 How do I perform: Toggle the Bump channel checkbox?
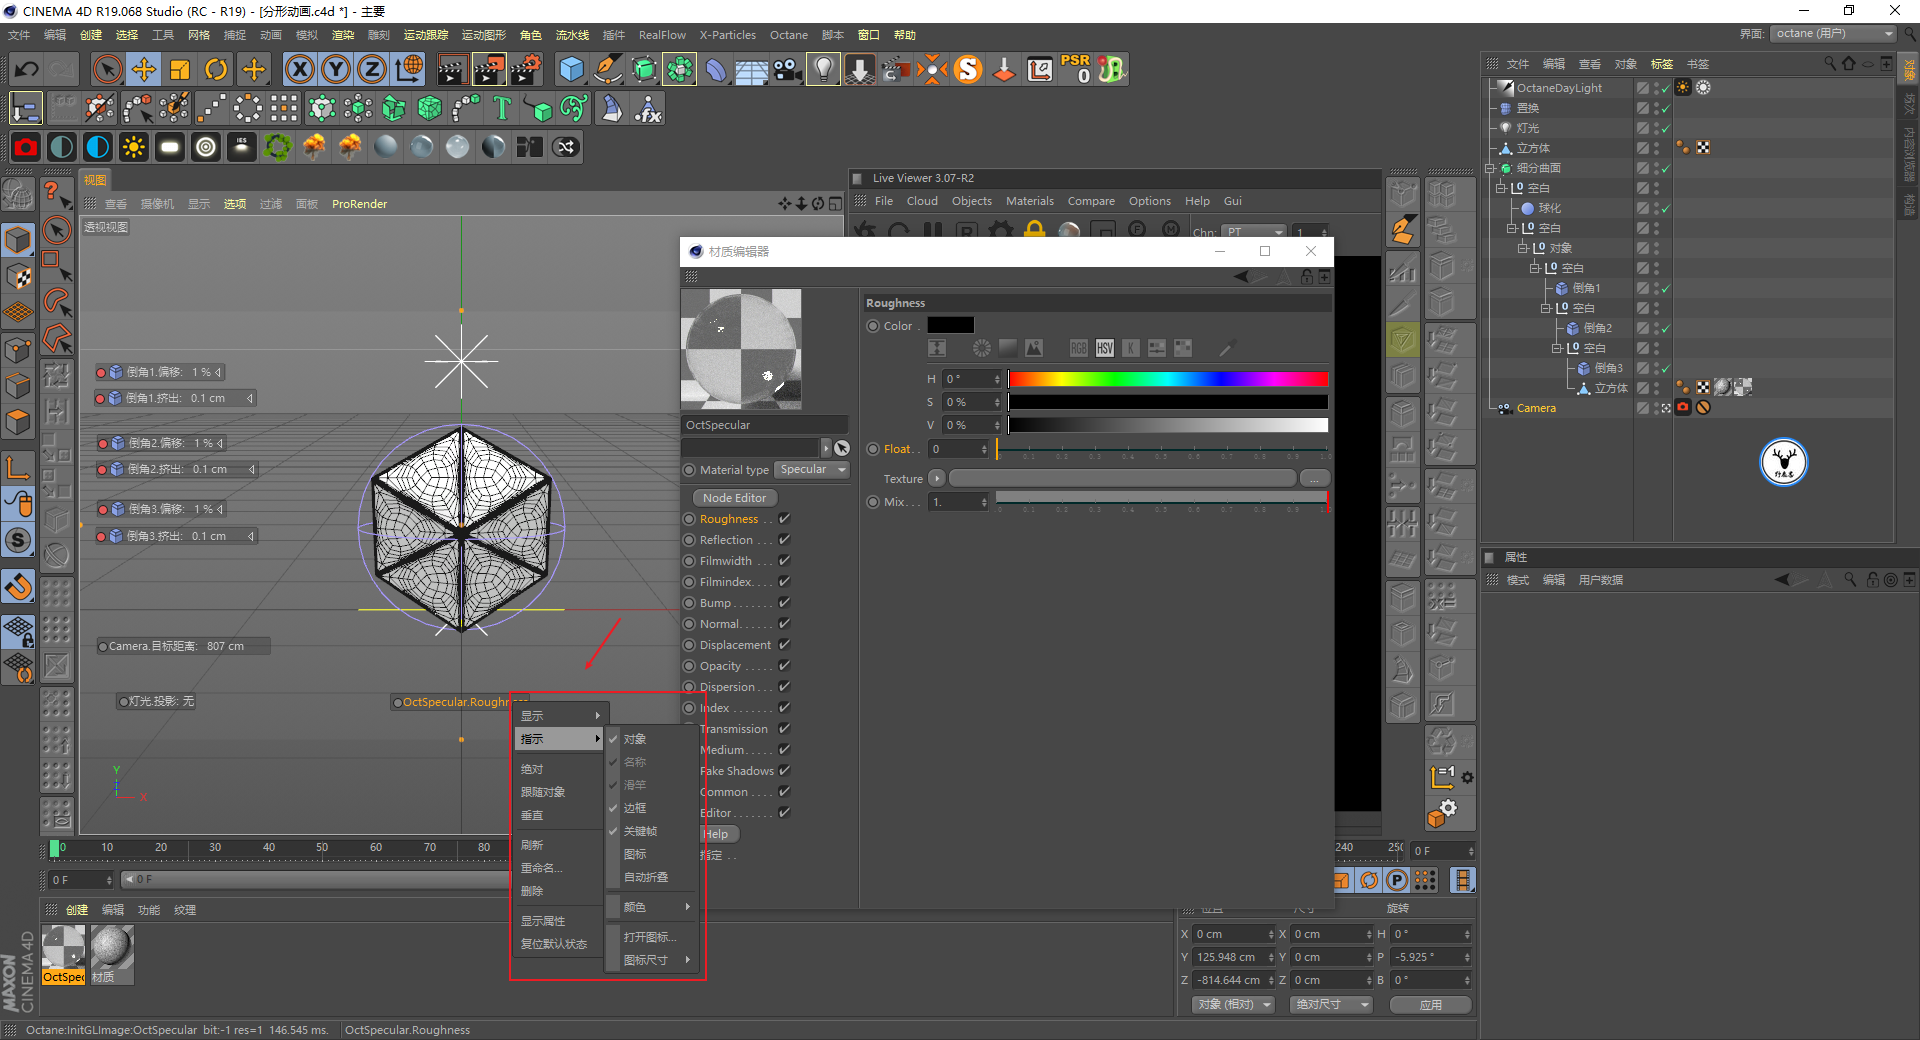[x=784, y=603]
